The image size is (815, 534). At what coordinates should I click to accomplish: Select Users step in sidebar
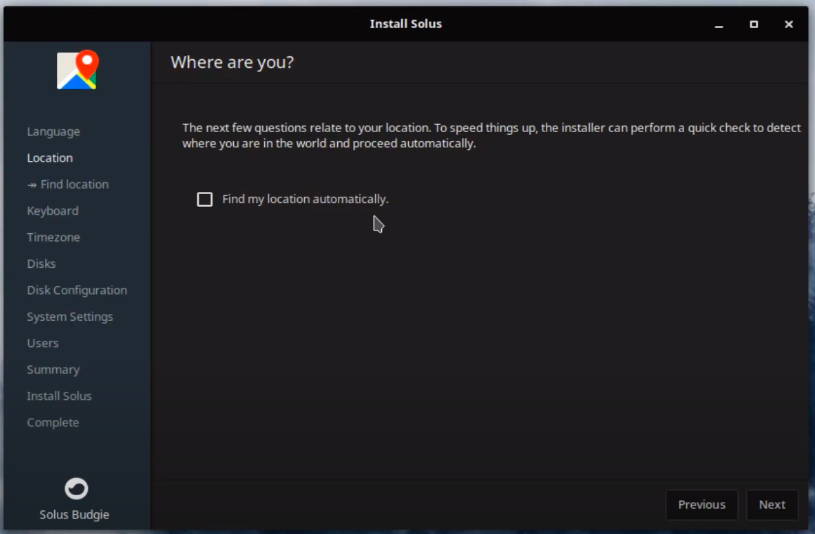coord(43,344)
